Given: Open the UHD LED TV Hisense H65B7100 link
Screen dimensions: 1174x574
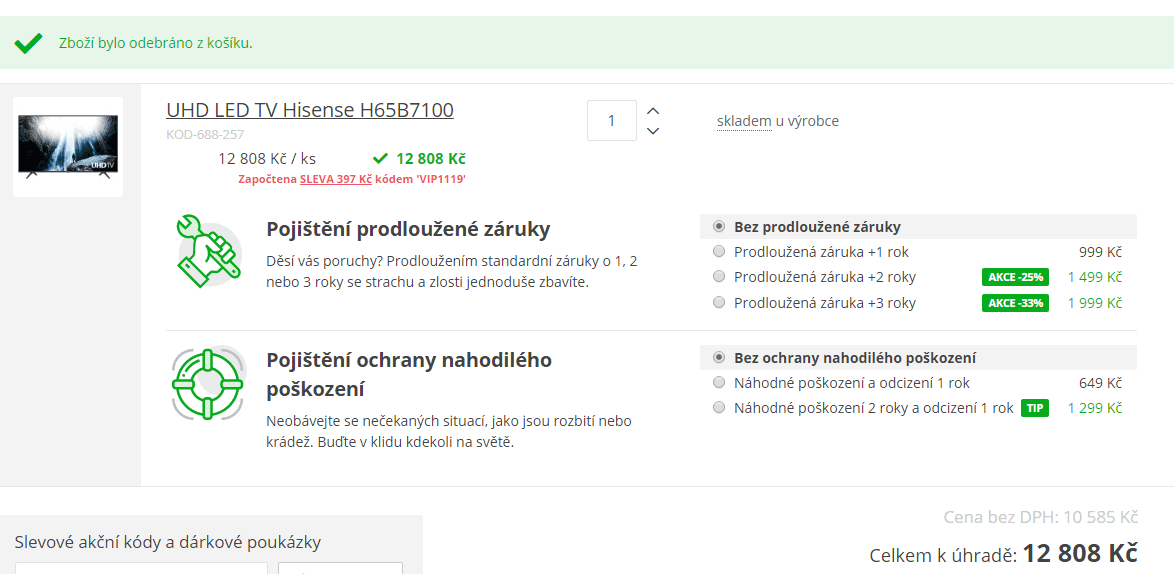Looking at the screenshot, I should [310, 110].
